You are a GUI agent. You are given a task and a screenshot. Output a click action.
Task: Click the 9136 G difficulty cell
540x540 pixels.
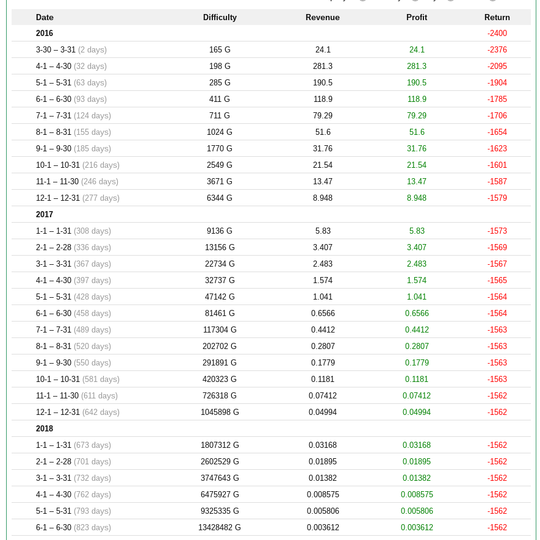click(x=220, y=231)
